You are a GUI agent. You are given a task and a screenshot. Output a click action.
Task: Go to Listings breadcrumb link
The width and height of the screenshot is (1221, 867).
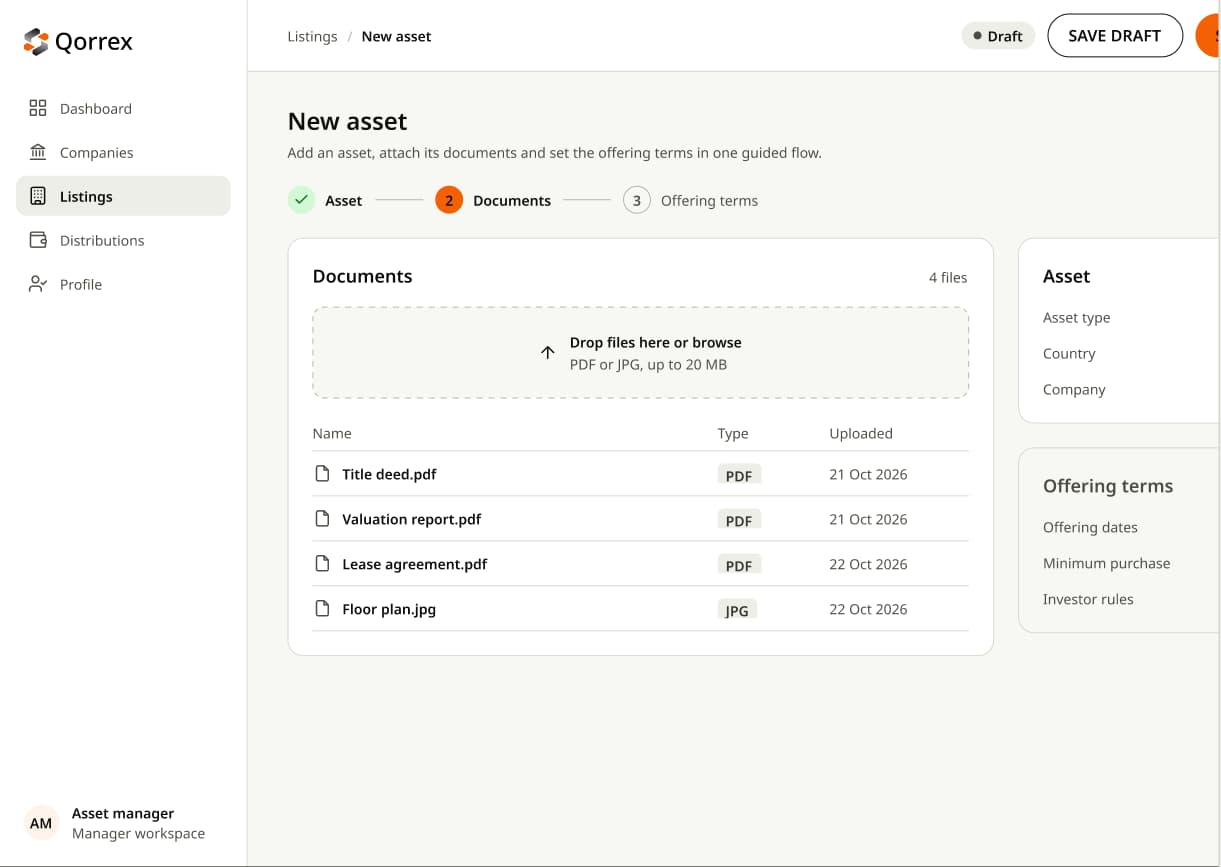tap(312, 36)
